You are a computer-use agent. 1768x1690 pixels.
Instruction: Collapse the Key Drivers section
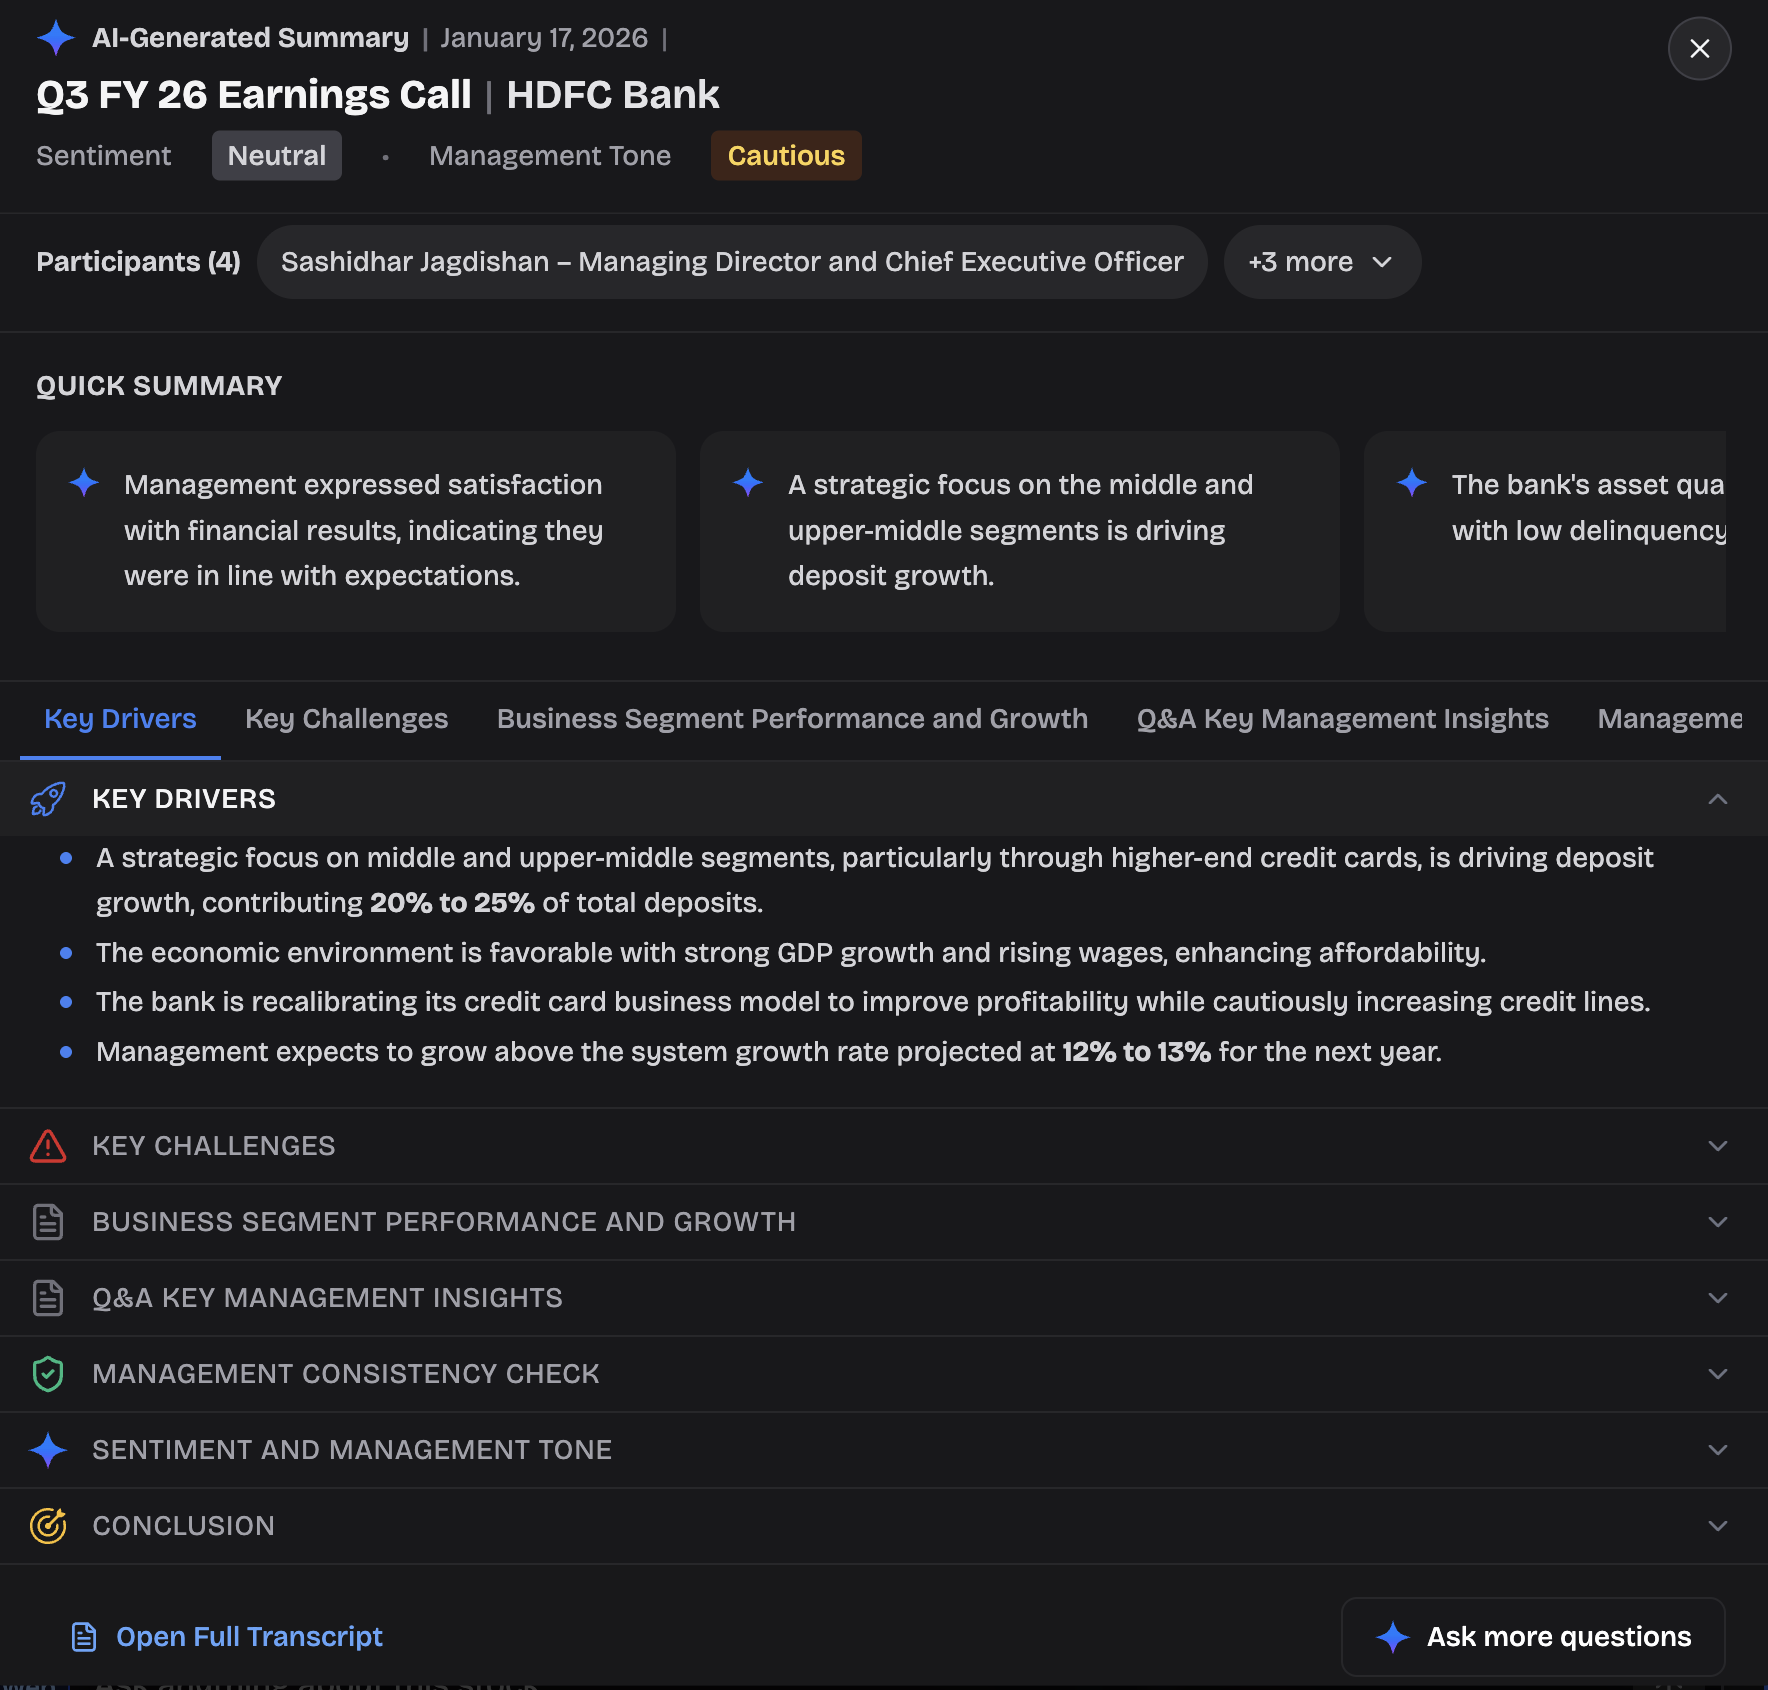tap(1717, 799)
